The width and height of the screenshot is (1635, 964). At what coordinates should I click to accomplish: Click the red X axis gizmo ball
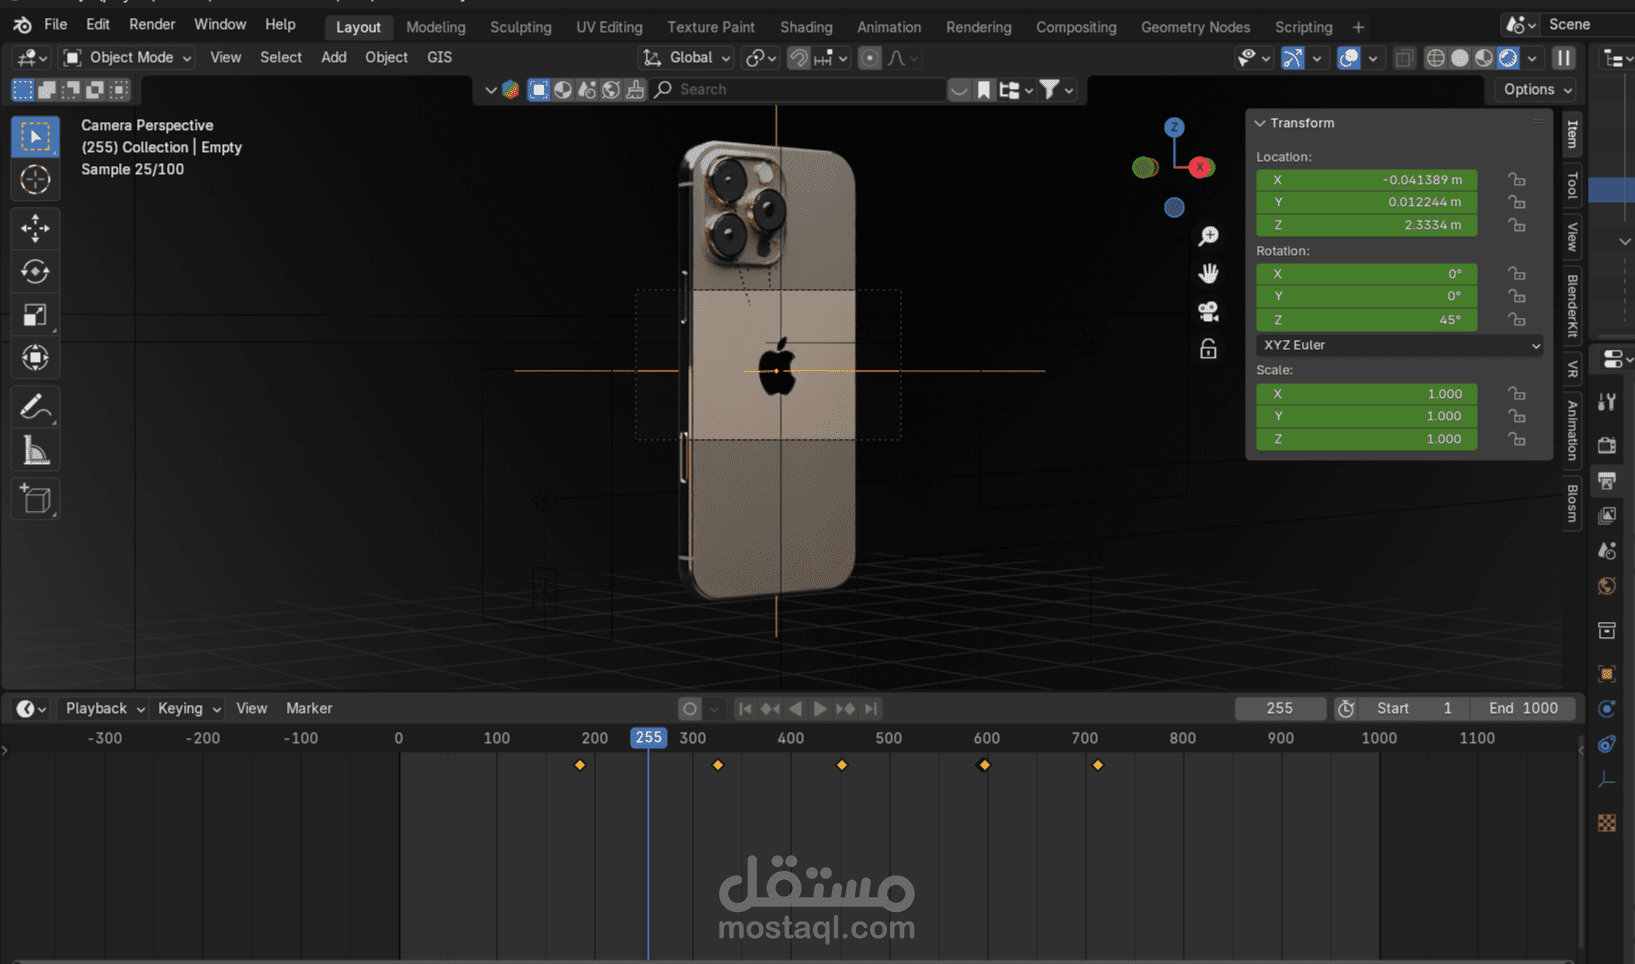1200,167
